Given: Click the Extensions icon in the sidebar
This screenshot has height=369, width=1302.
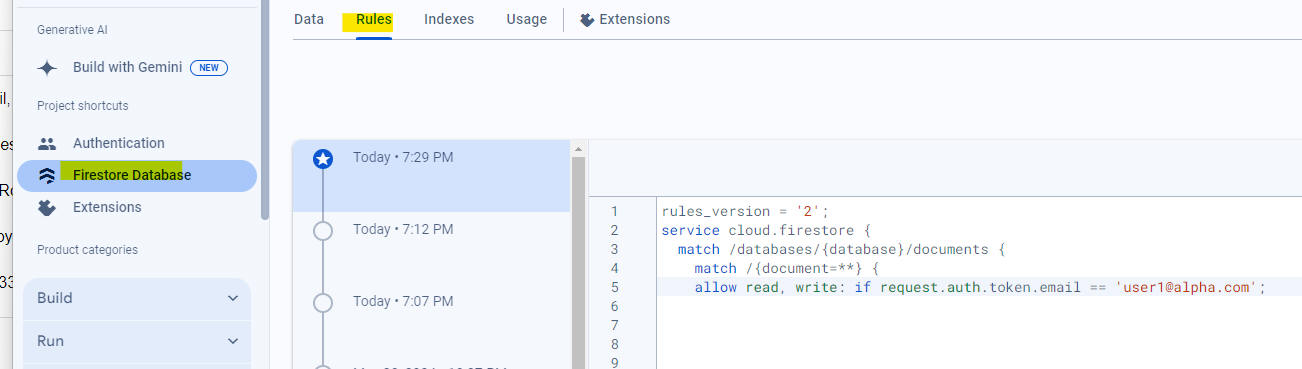Looking at the screenshot, I should (47, 207).
